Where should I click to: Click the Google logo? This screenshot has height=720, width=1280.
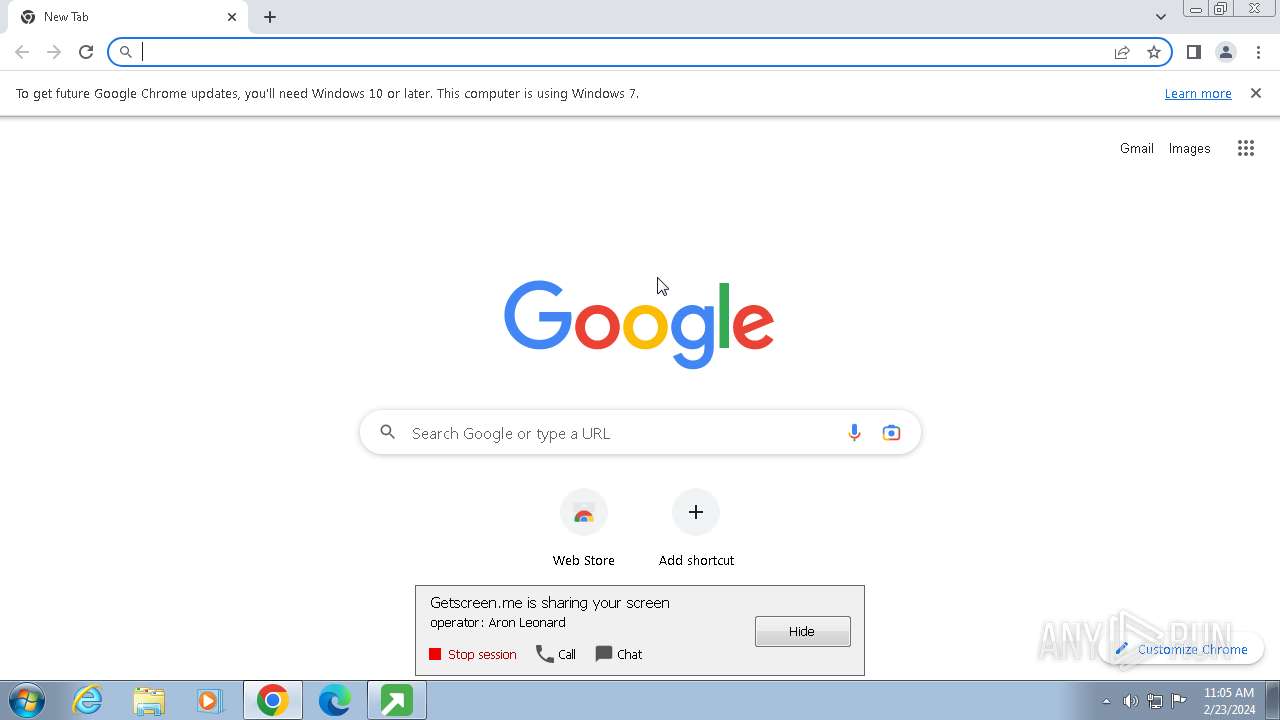point(639,323)
